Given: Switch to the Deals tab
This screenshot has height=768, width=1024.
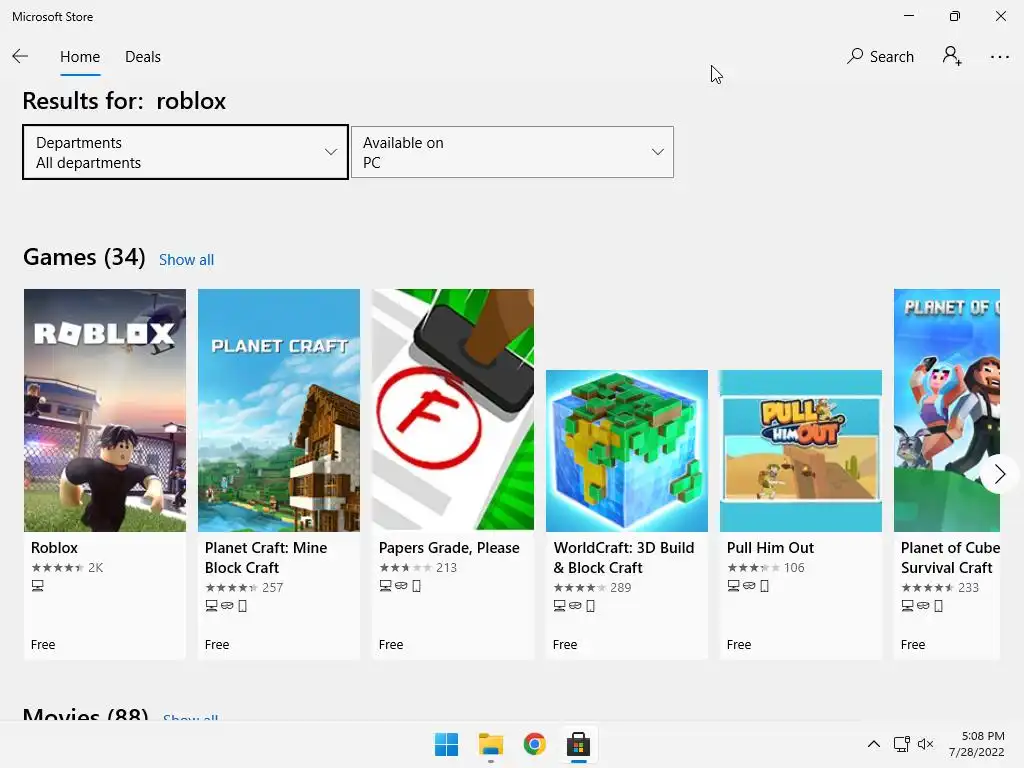Looking at the screenshot, I should pos(142,57).
